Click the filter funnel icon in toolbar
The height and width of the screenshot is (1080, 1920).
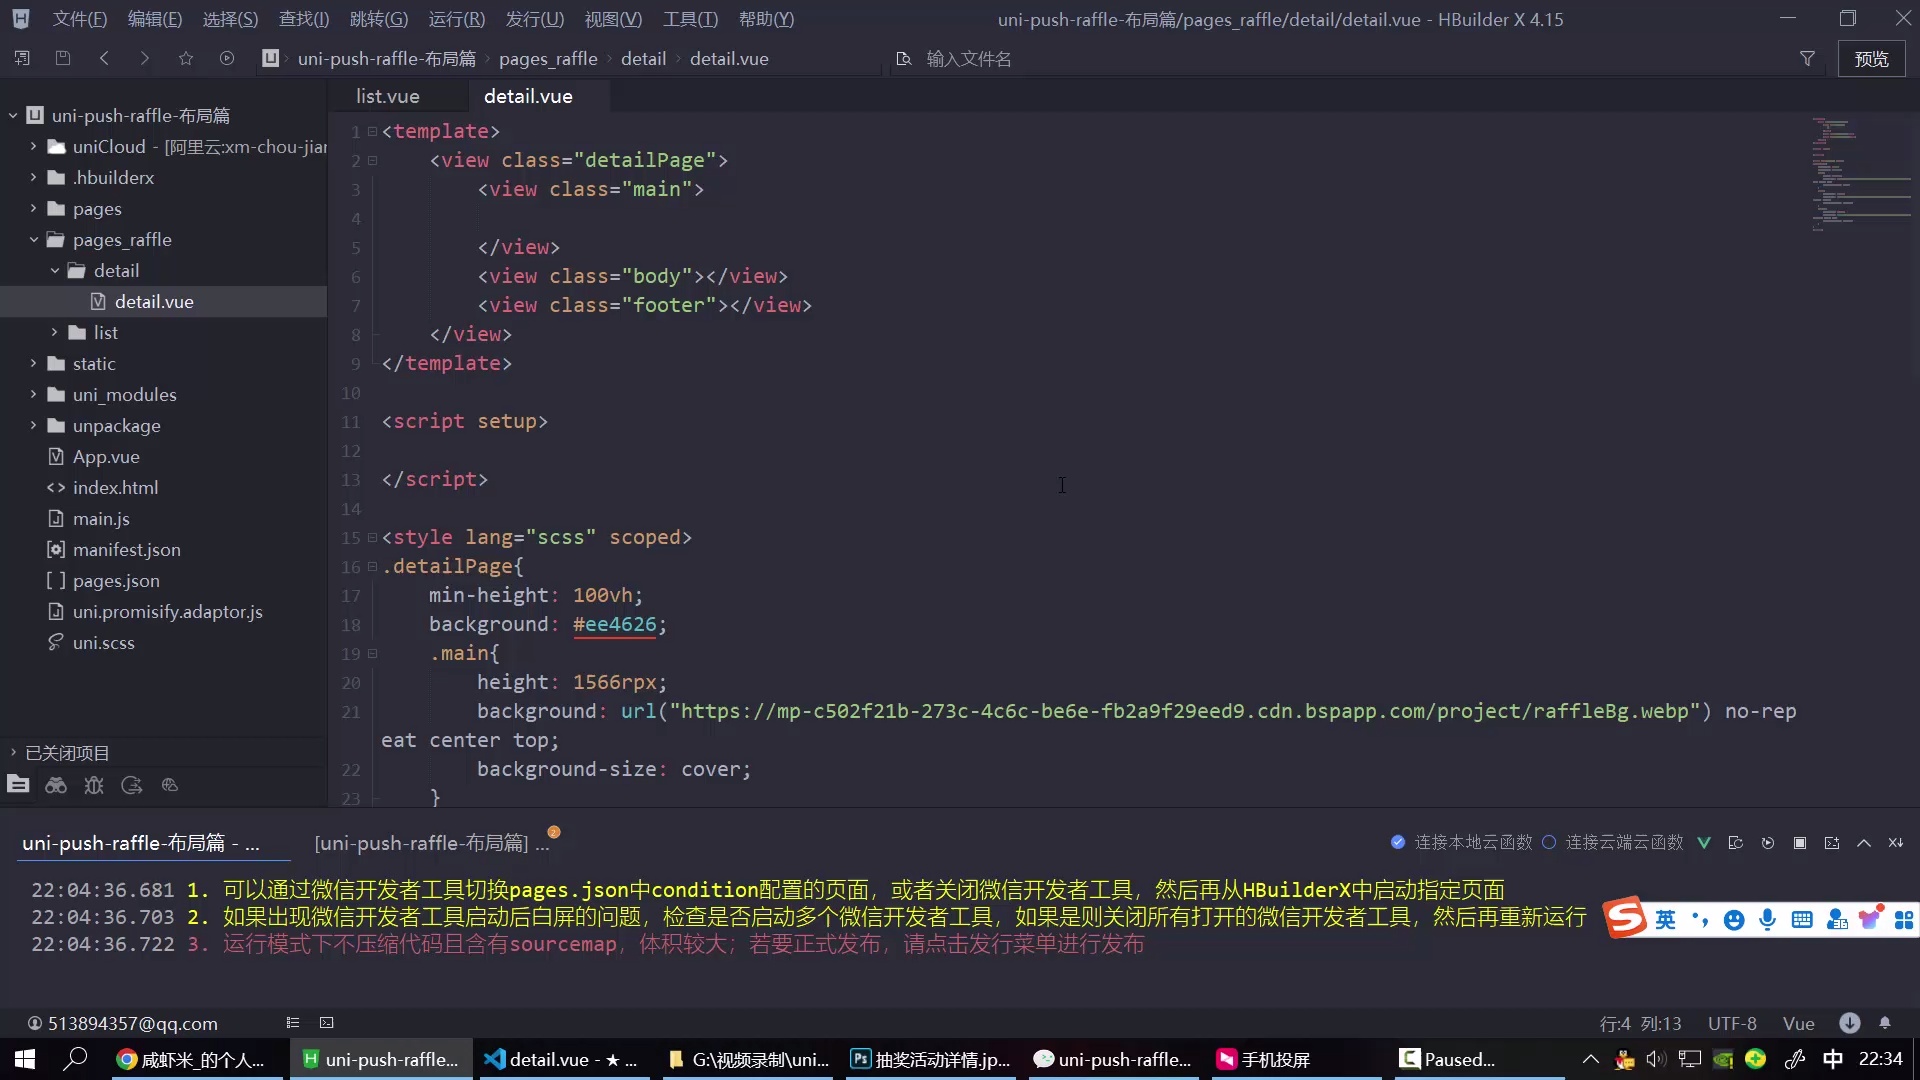(x=1807, y=59)
